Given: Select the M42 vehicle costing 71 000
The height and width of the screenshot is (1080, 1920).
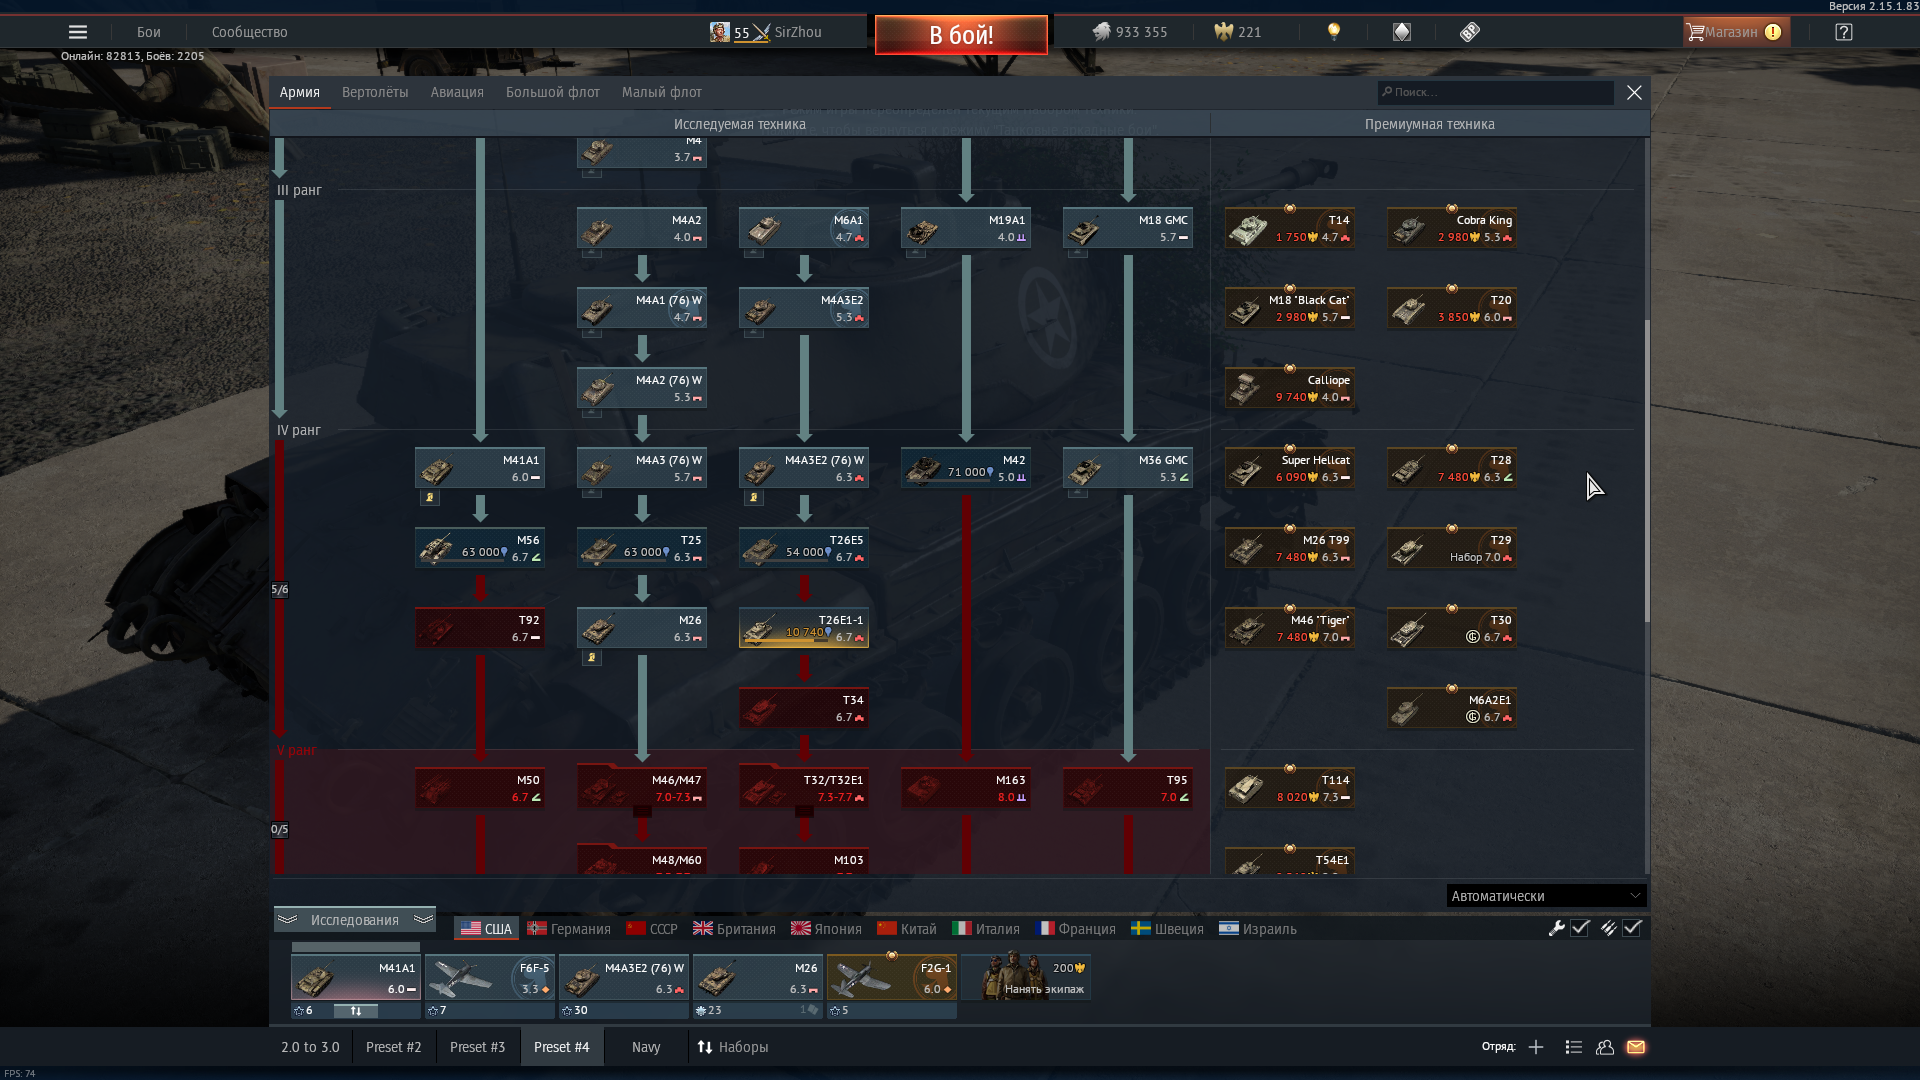Looking at the screenshot, I should click(x=966, y=468).
